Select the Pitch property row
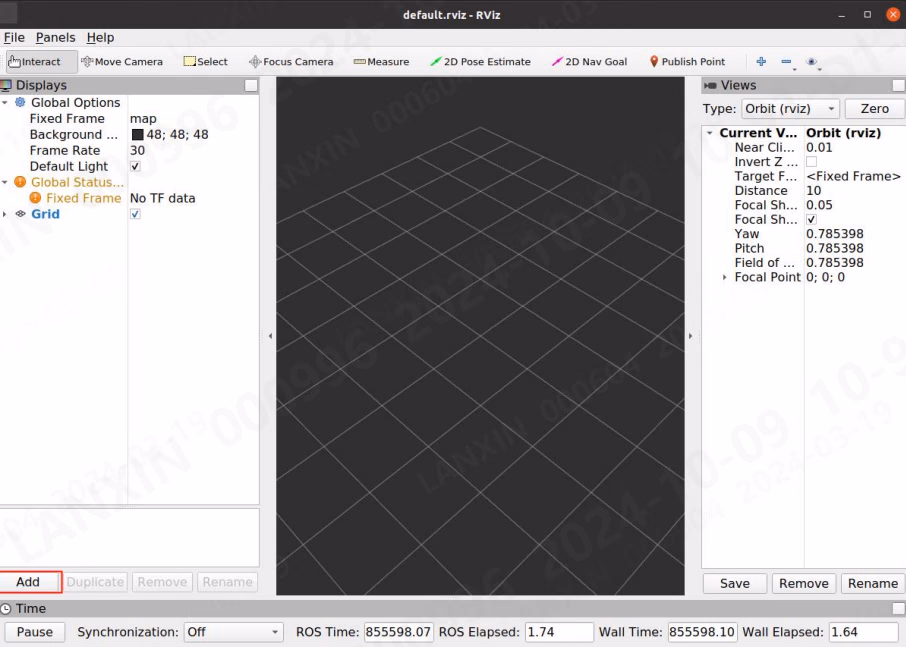The height and width of the screenshot is (647, 906). point(804,248)
